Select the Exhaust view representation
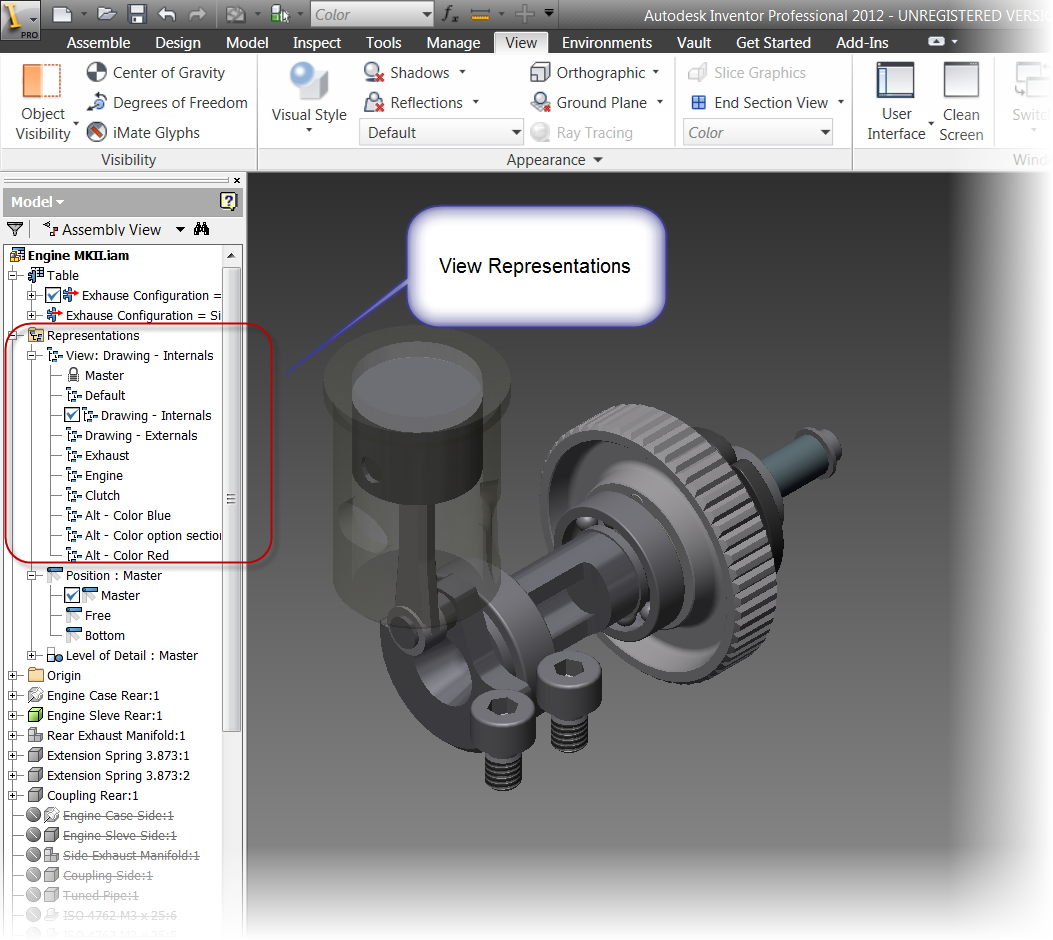This screenshot has height=940, width=1053. 107,456
